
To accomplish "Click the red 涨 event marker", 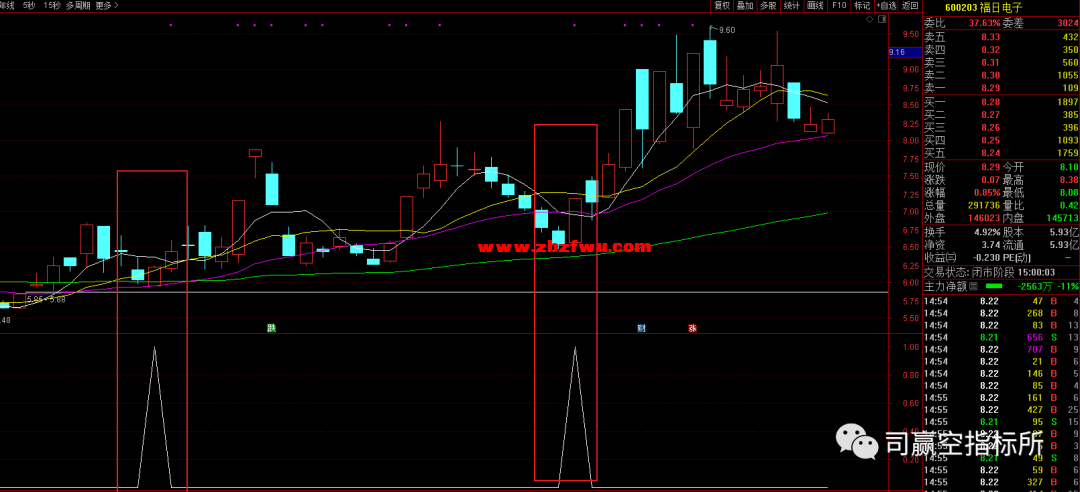I will (692, 328).
